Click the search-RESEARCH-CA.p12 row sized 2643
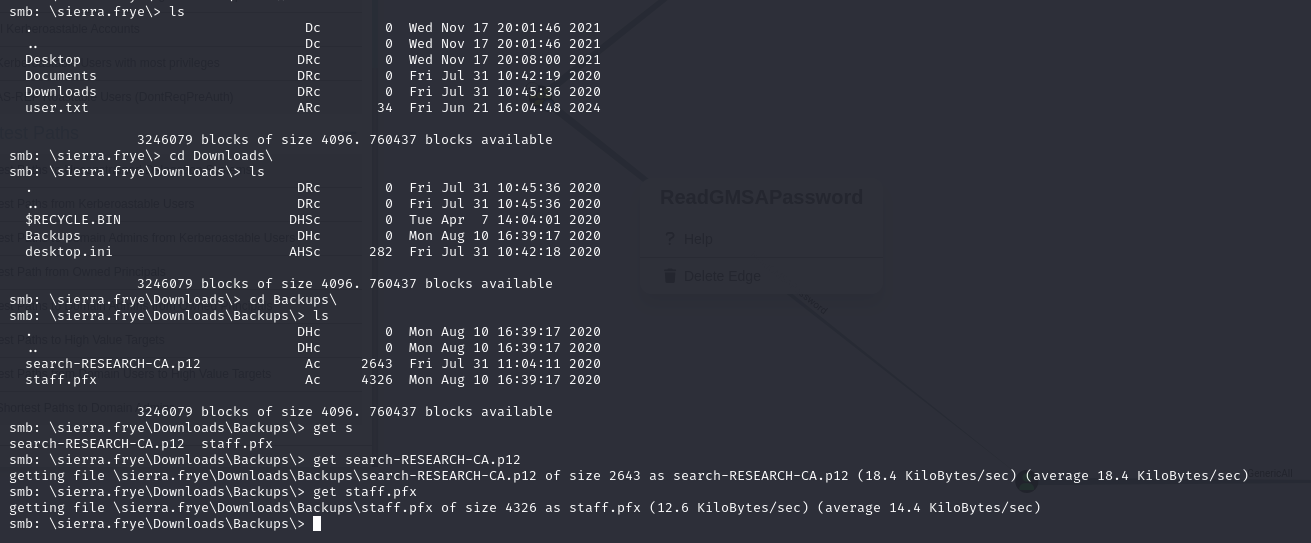 click(x=313, y=364)
